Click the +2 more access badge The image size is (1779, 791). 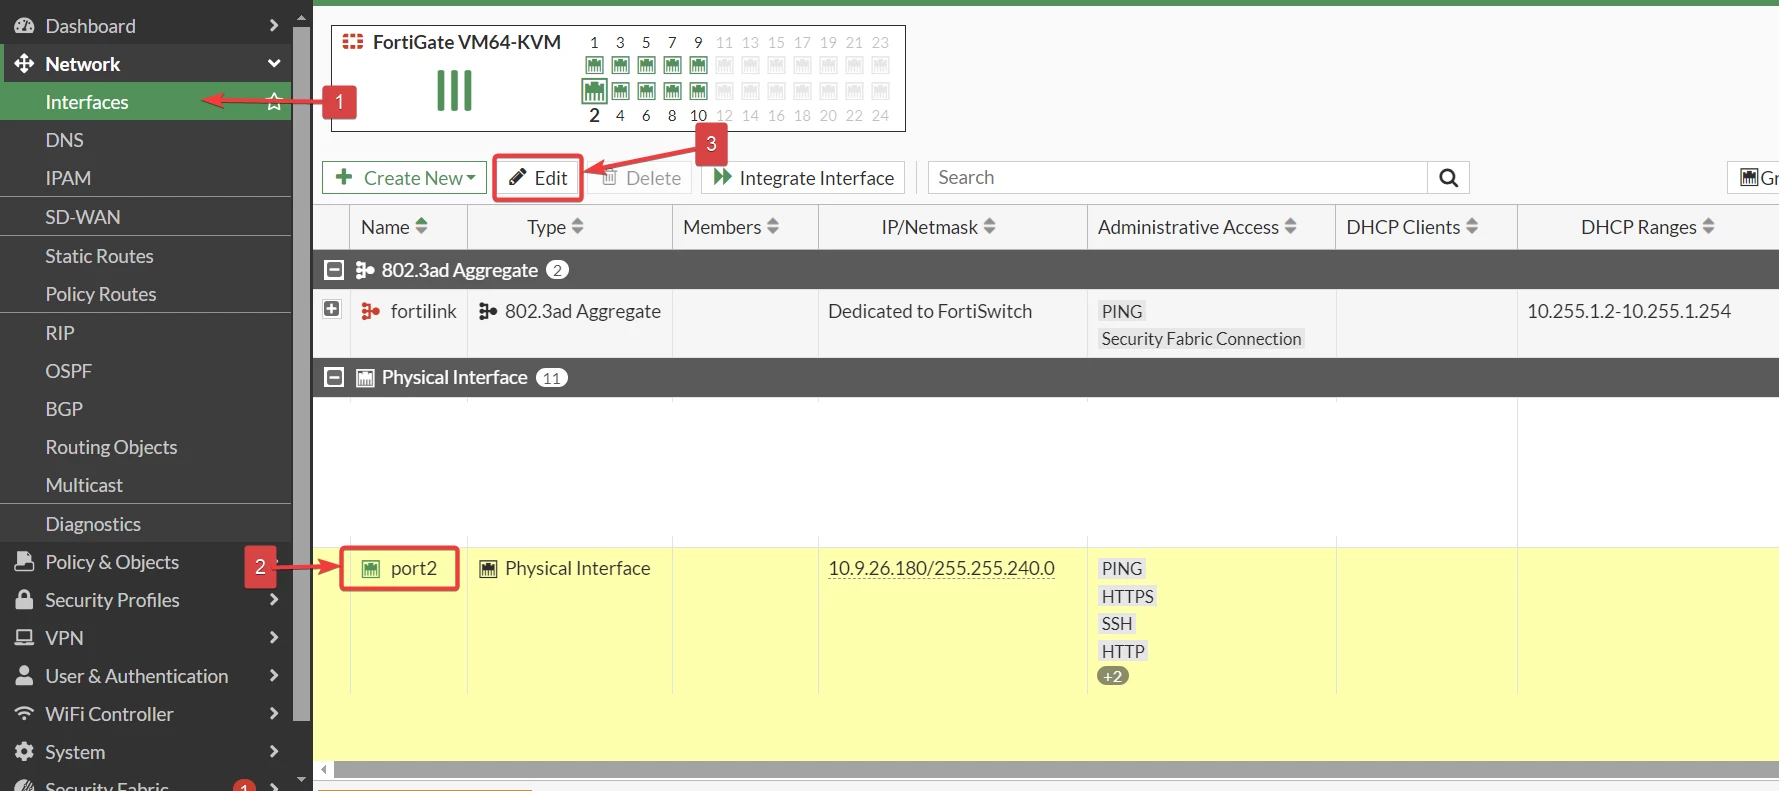click(x=1113, y=677)
